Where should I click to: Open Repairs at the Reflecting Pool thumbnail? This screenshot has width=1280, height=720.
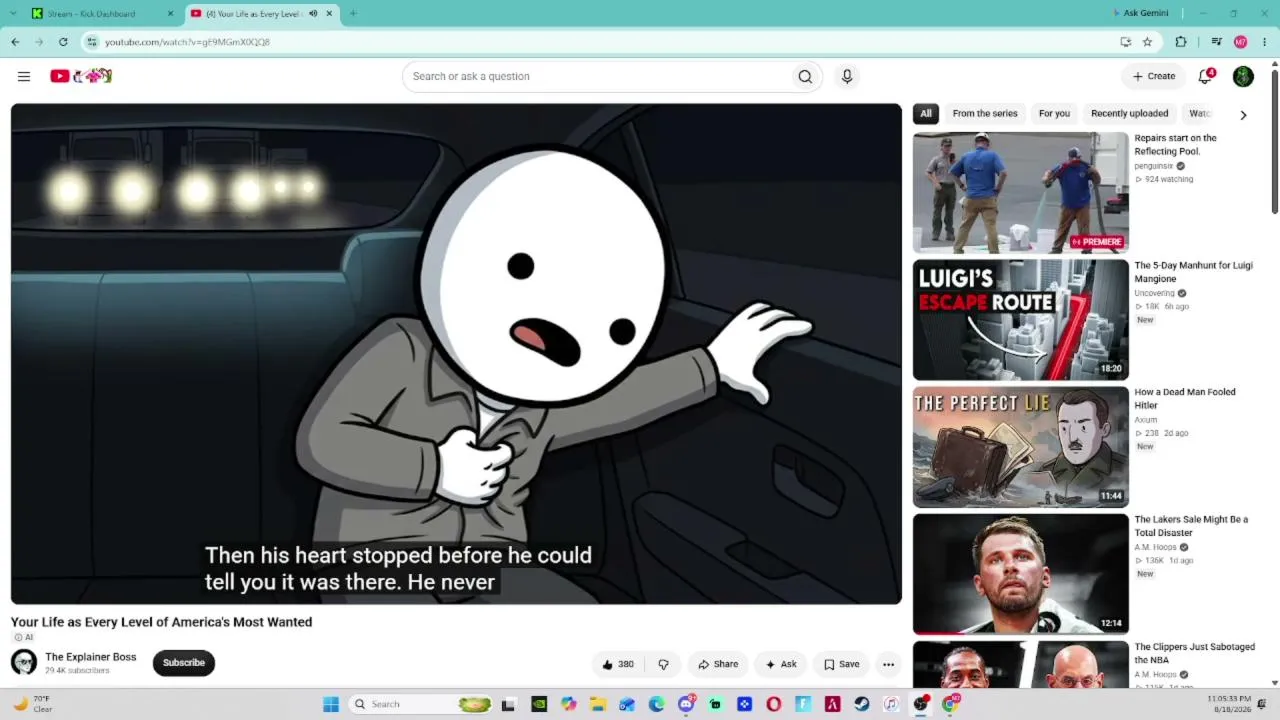pos(1020,192)
